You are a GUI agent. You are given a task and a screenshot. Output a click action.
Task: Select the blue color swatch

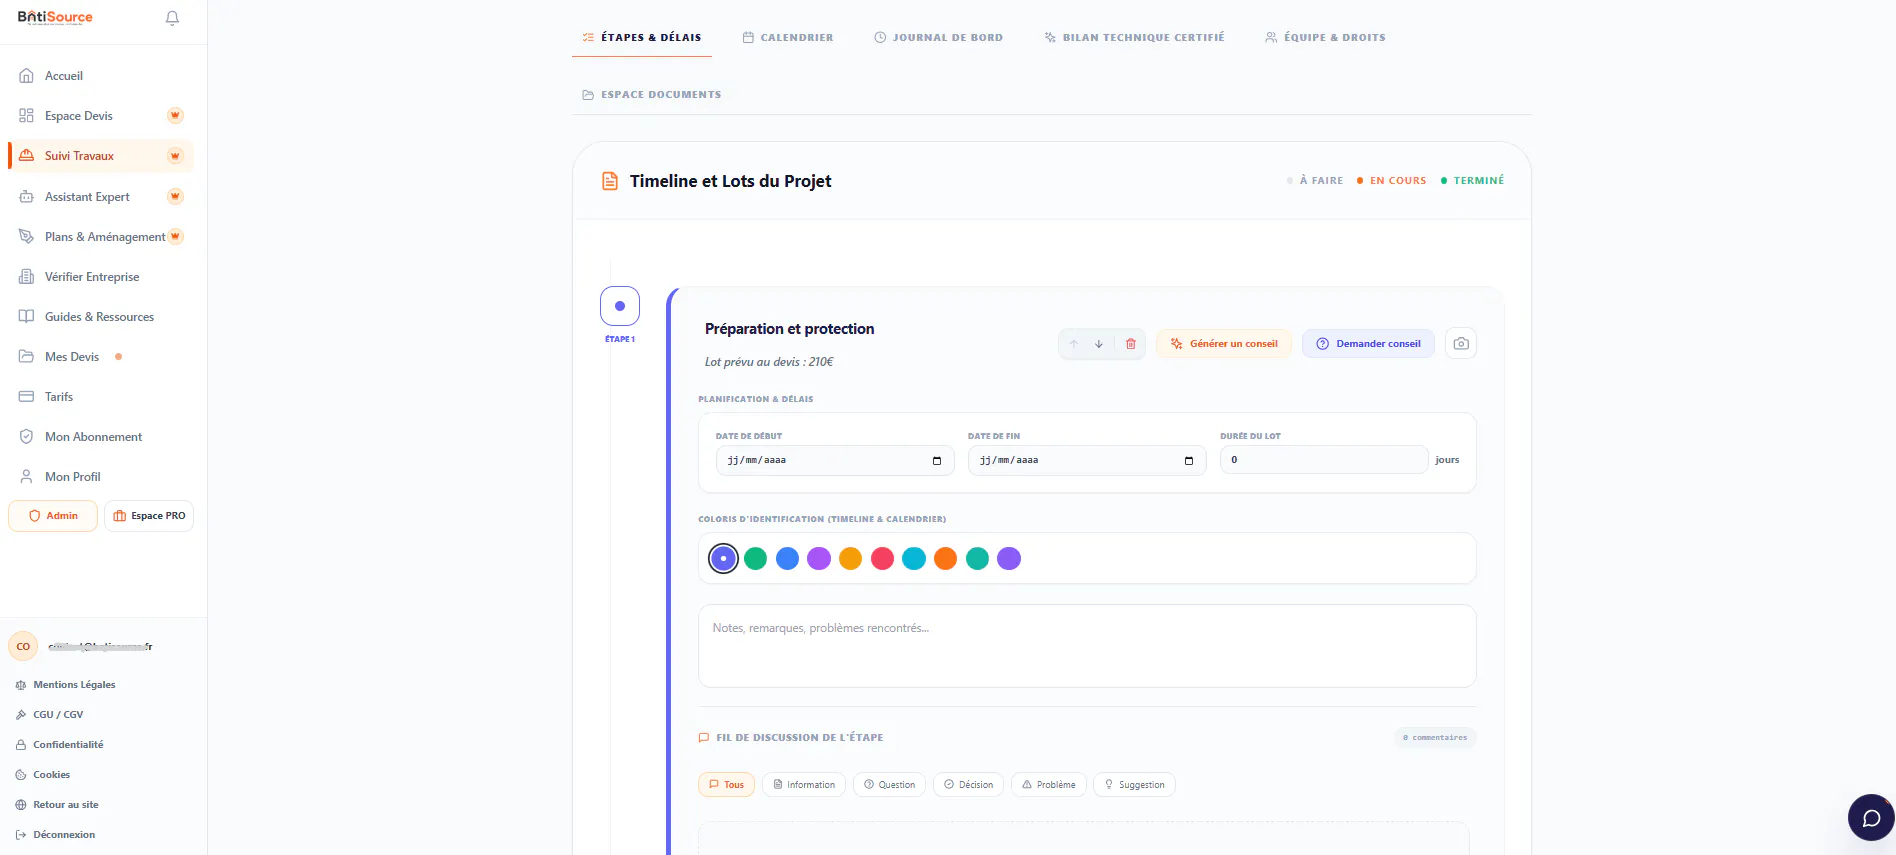click(788, 559)
